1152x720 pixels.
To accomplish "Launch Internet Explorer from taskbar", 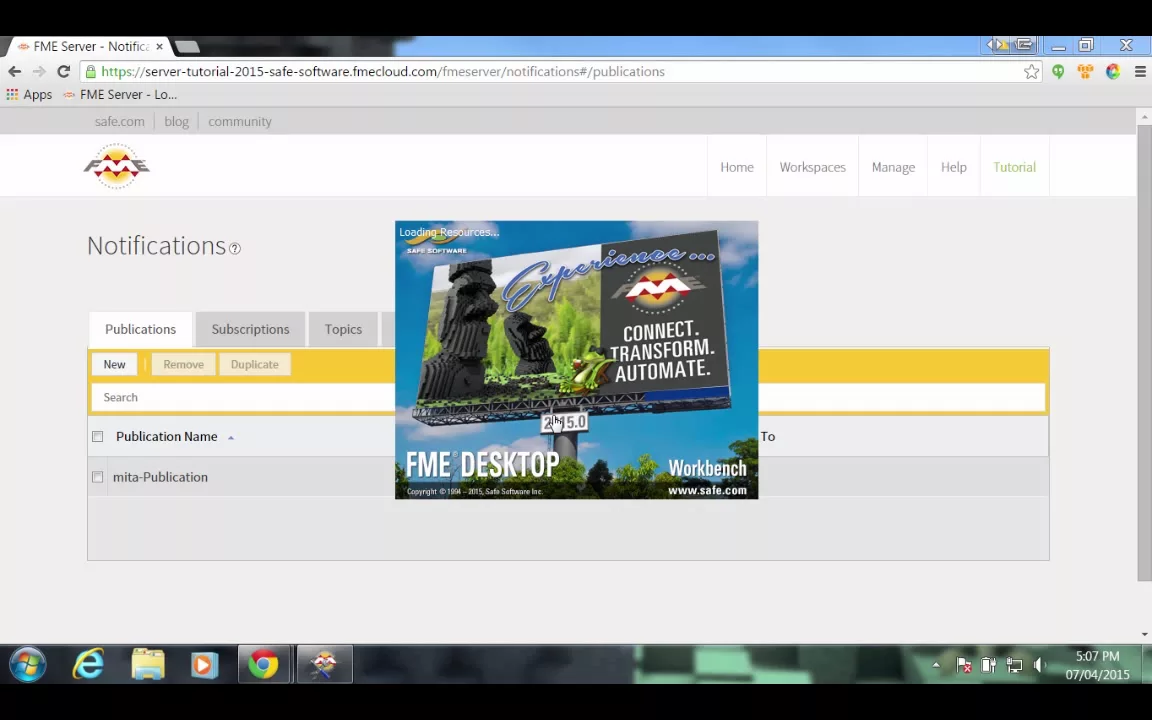I will (88, 664).
